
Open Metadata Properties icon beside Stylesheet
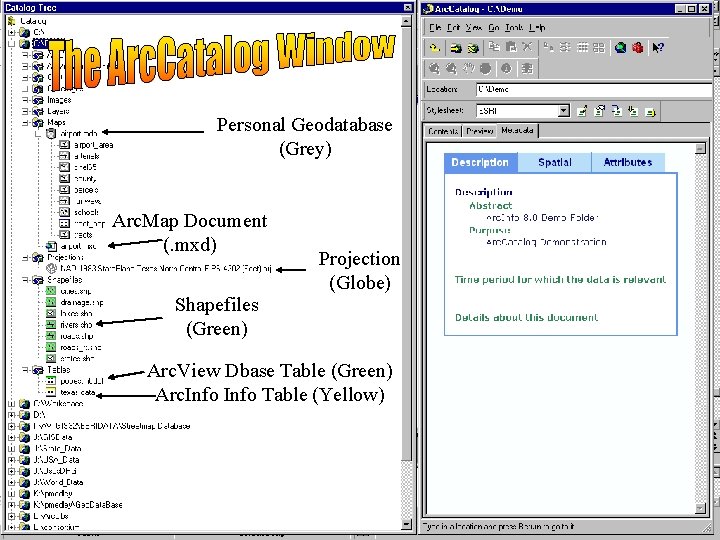coord(599,111)
